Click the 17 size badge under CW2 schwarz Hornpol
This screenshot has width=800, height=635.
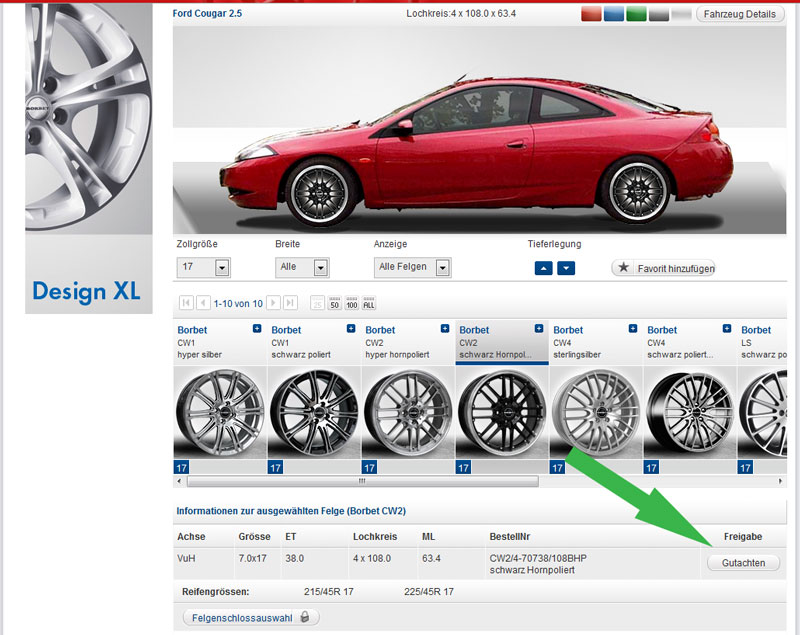click(x=463, y=467)
